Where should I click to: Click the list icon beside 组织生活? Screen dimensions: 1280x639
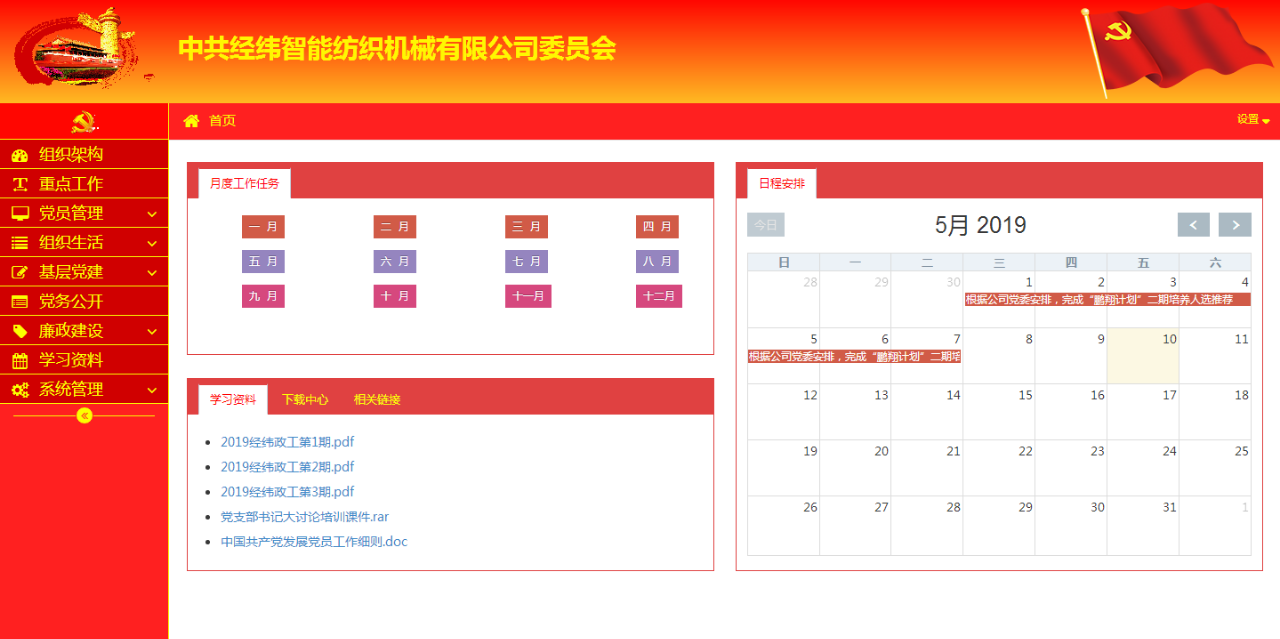[19, 242]
